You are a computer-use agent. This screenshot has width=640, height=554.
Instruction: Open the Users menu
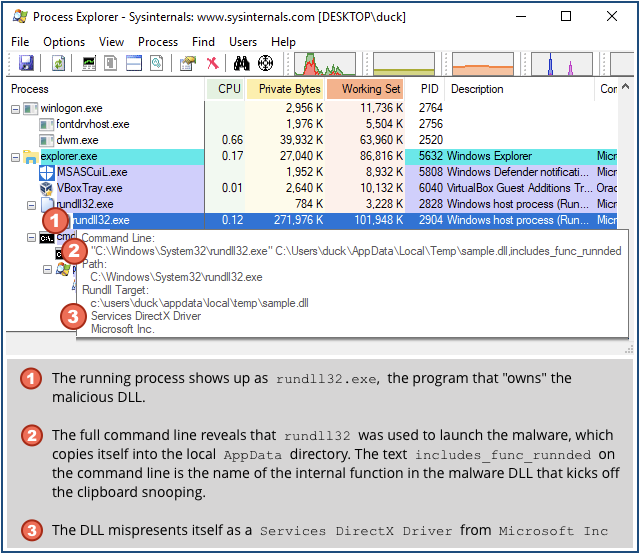243,42
